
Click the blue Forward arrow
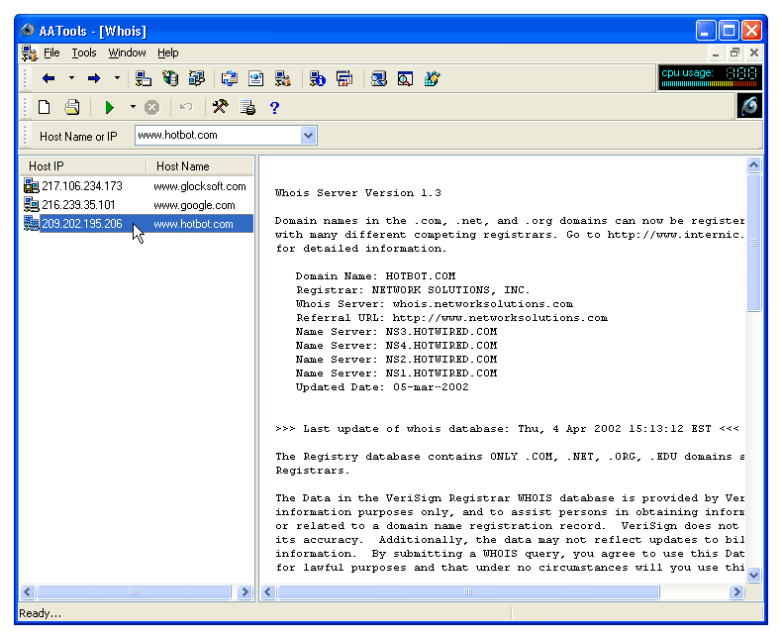tap(94, 78)
